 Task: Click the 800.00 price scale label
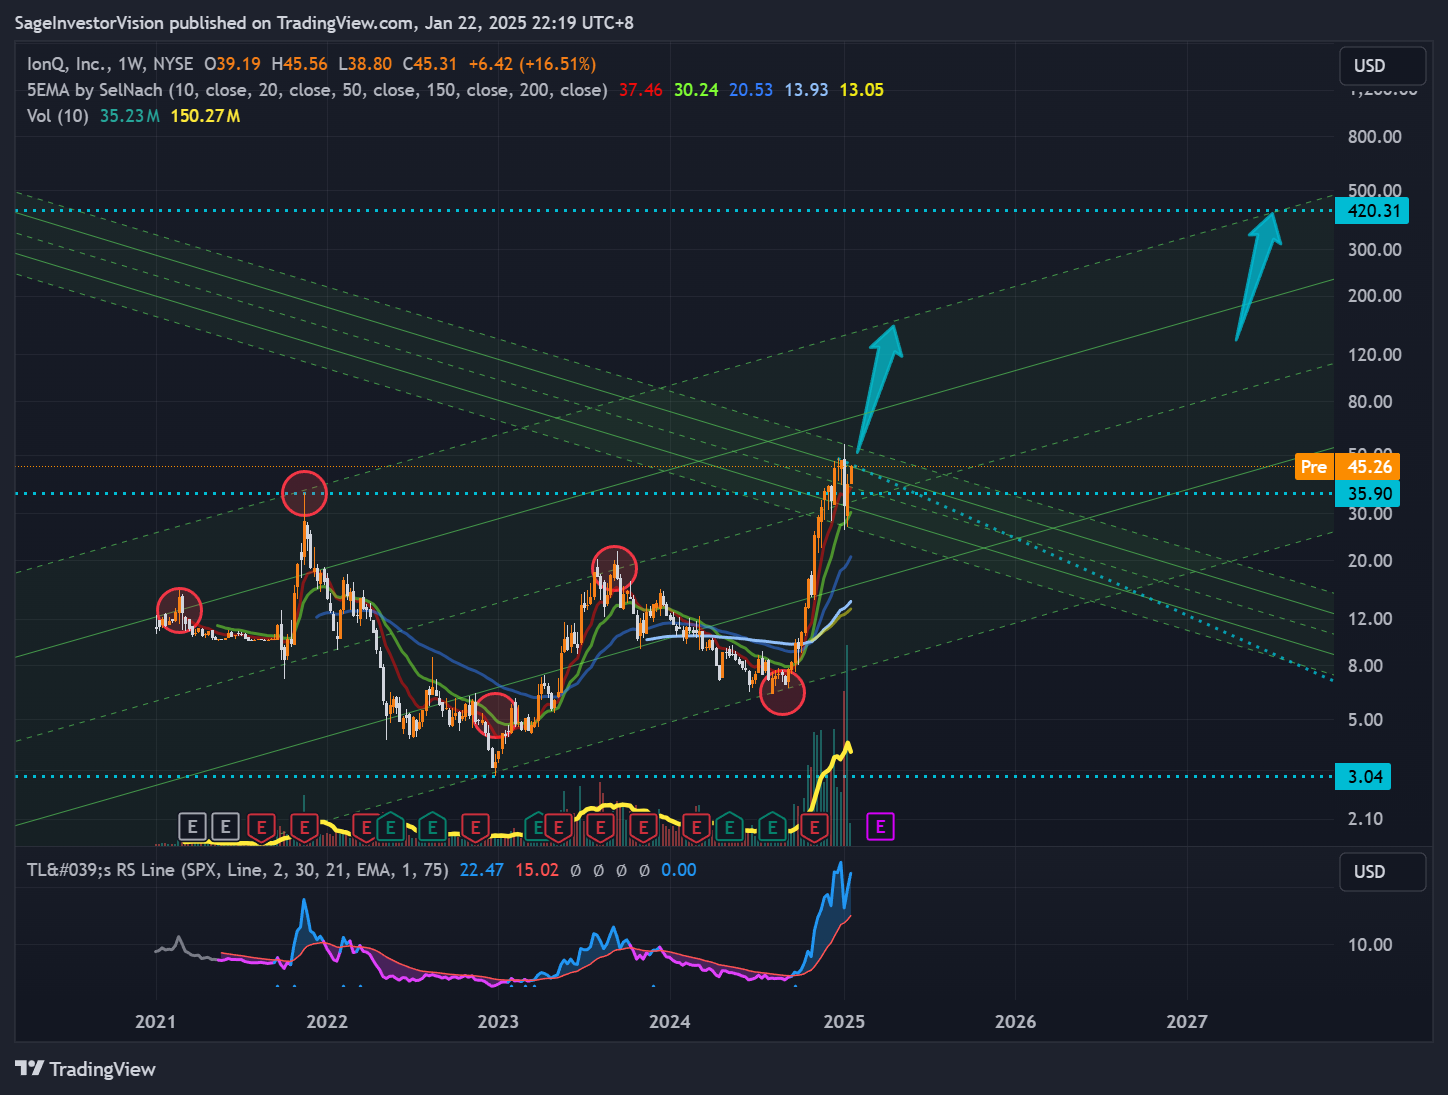[1375, 137]
